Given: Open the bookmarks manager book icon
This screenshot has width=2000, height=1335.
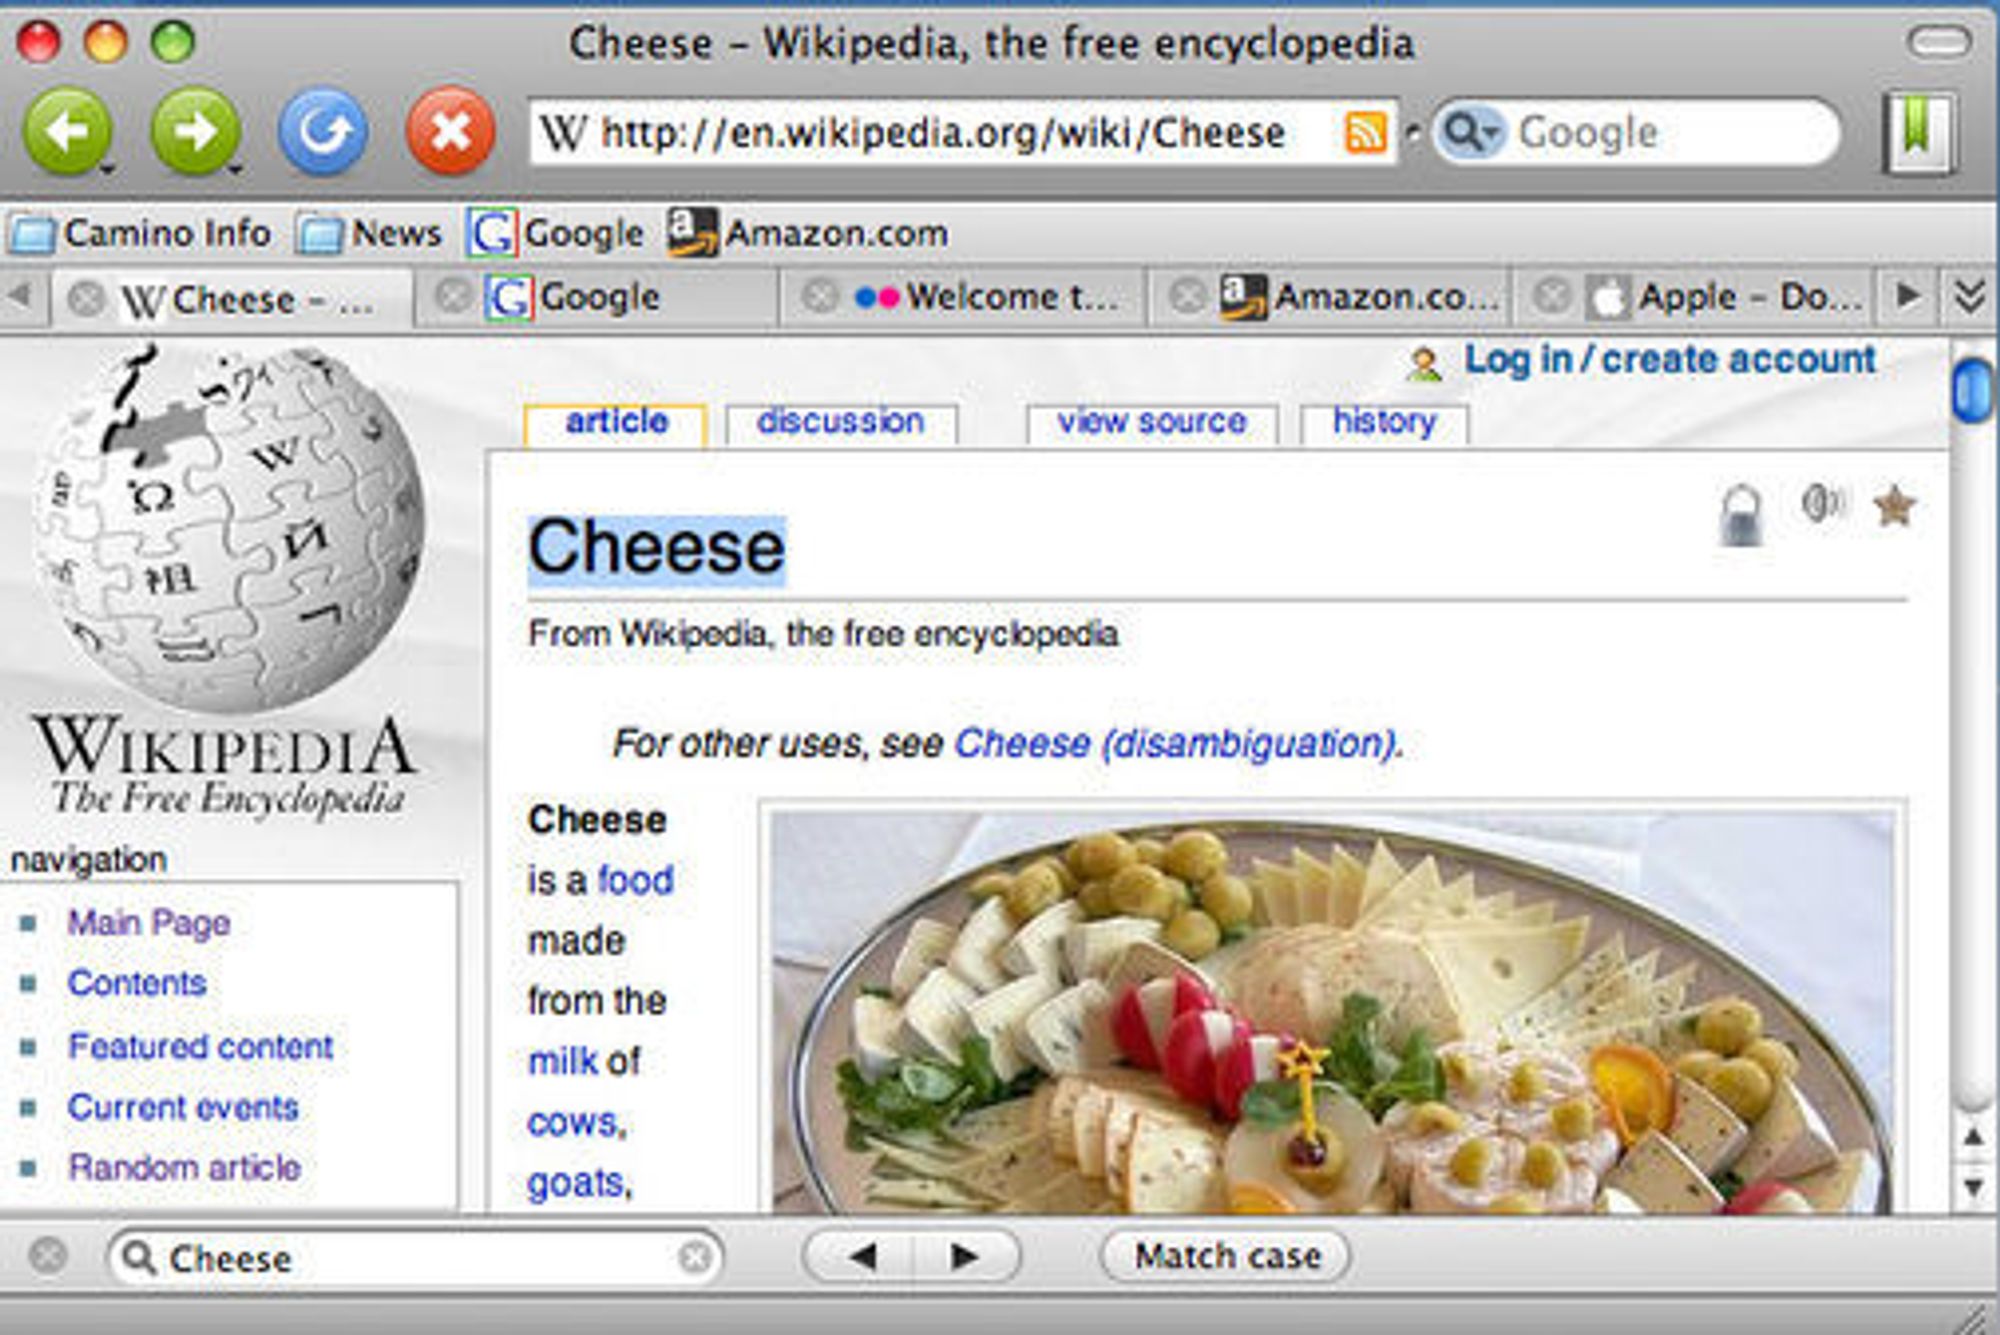Looking at the screenshot, I should pos(1919,132).
